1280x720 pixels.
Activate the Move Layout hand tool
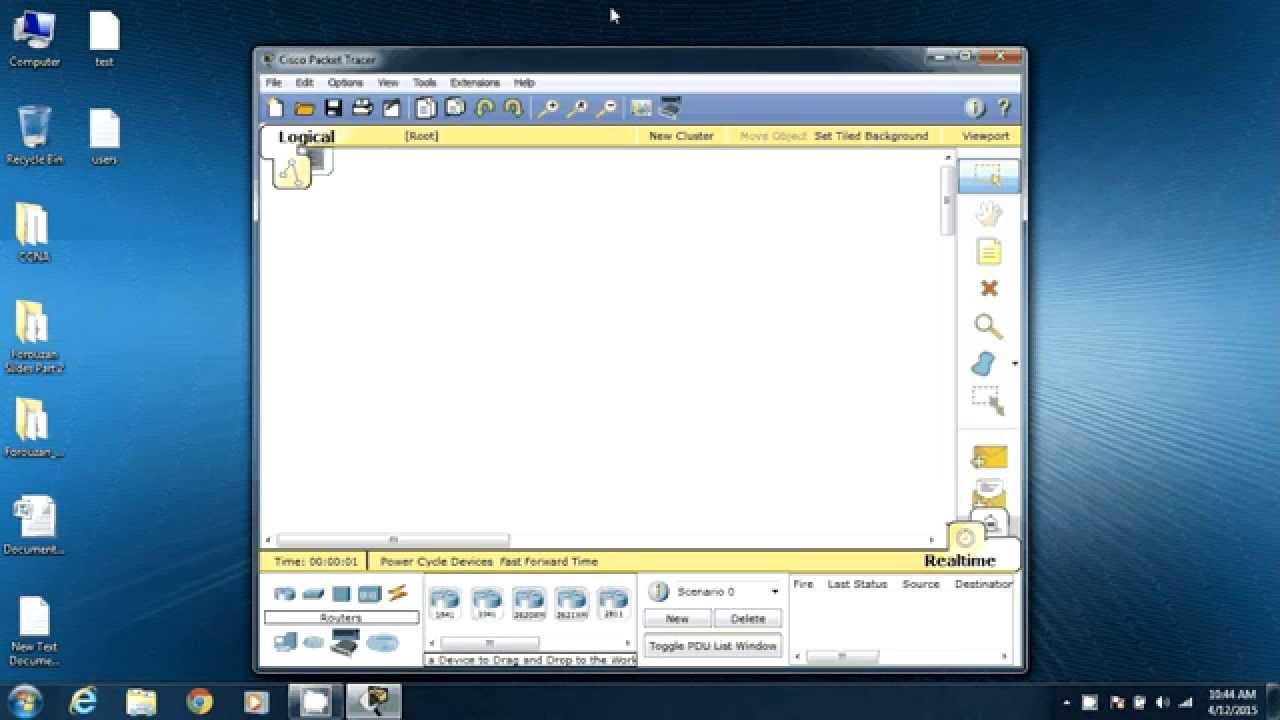click(x=989, y=213)
